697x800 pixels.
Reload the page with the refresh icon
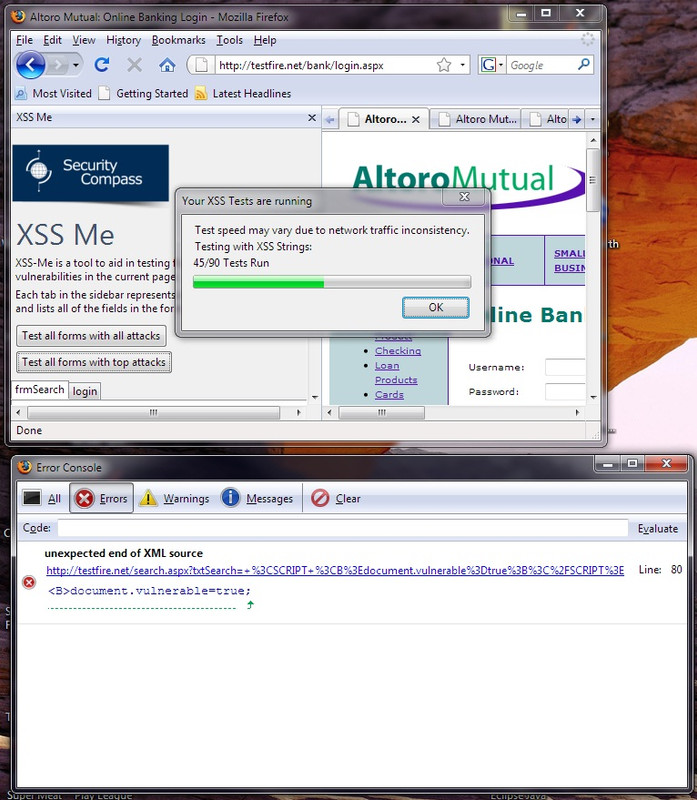102,65
